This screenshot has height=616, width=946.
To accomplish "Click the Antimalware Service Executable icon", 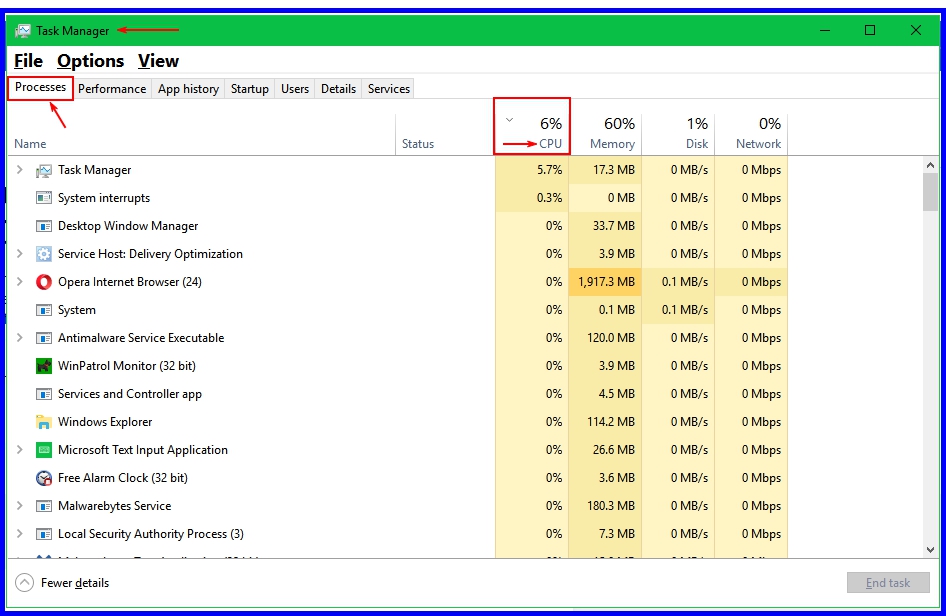I will (43, 338).
